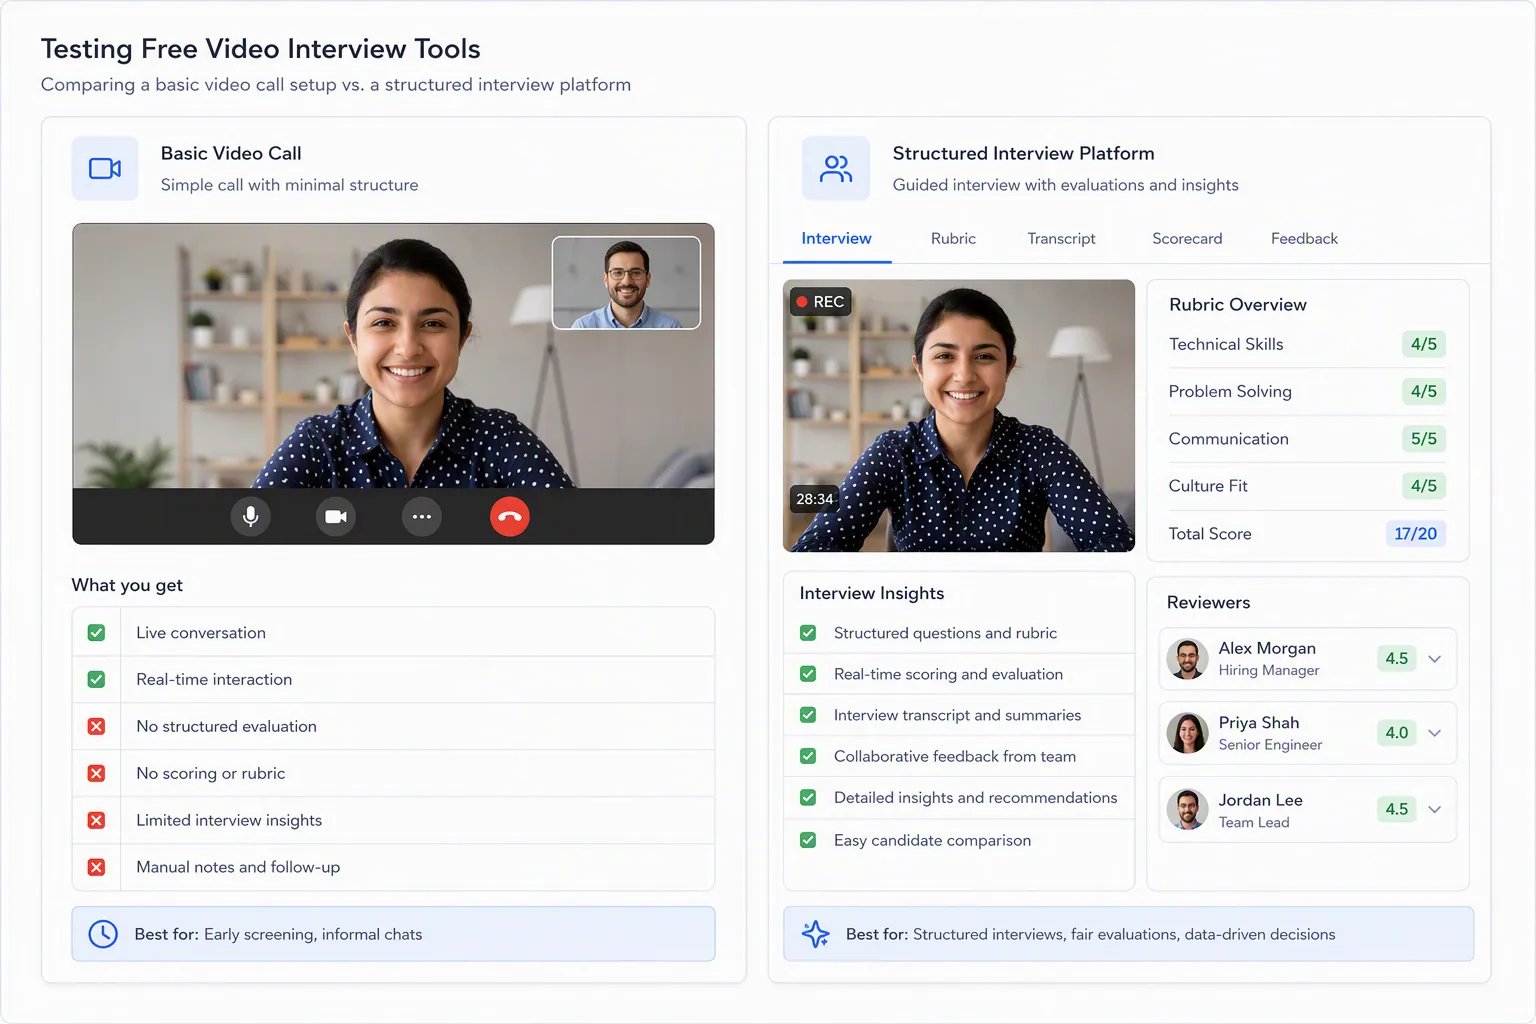The image size is (1536, 1024).
Task: Toggle Real-time scoring and evaluation checkbox
Action: click(808, 674)
